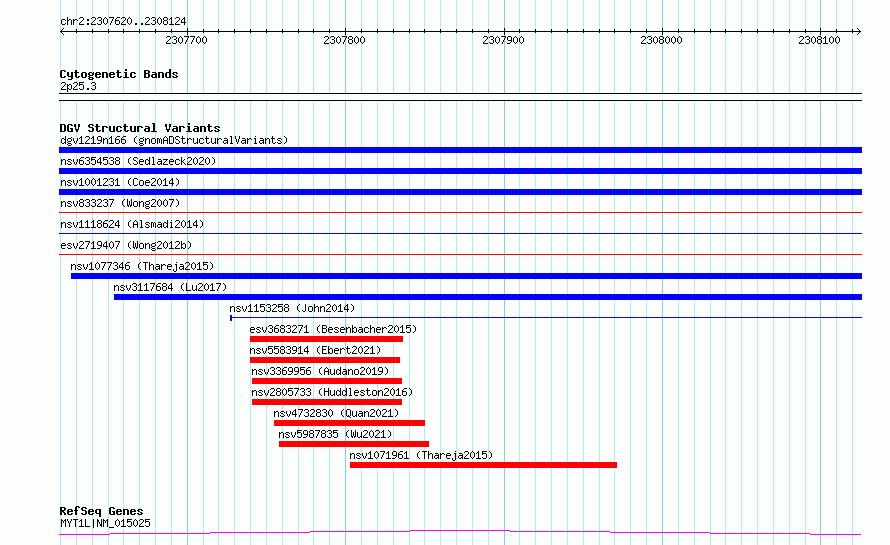Click the Cytogenetic Bands track title
Screen dimensions: 890x545
119,74
